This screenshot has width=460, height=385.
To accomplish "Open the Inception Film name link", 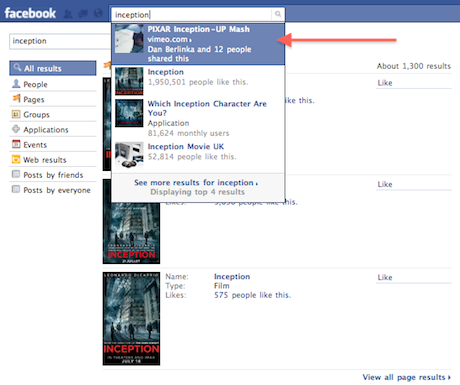I will pos(232,276).
